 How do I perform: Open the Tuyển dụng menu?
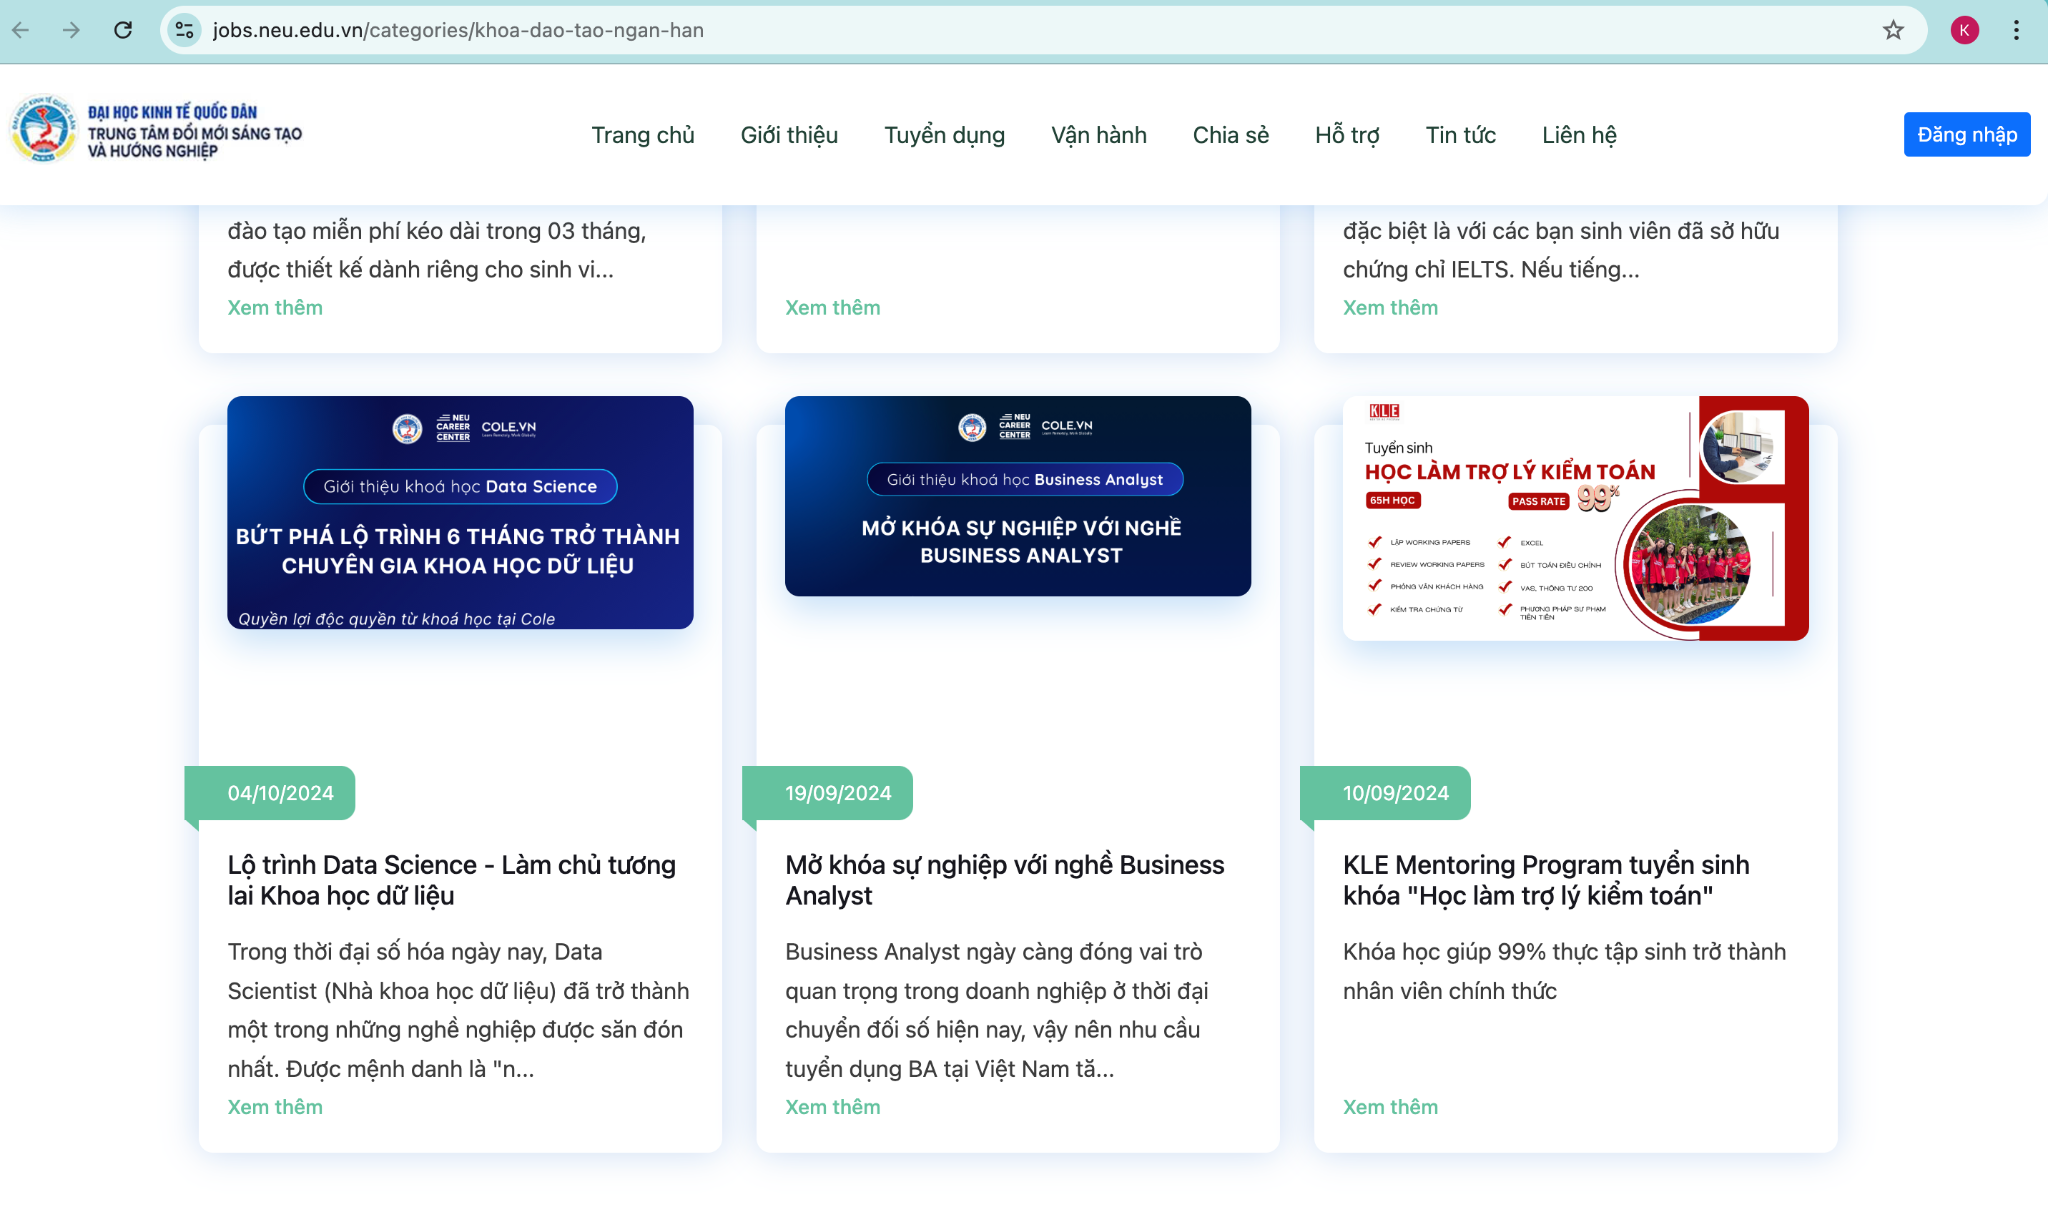point(944,135)
